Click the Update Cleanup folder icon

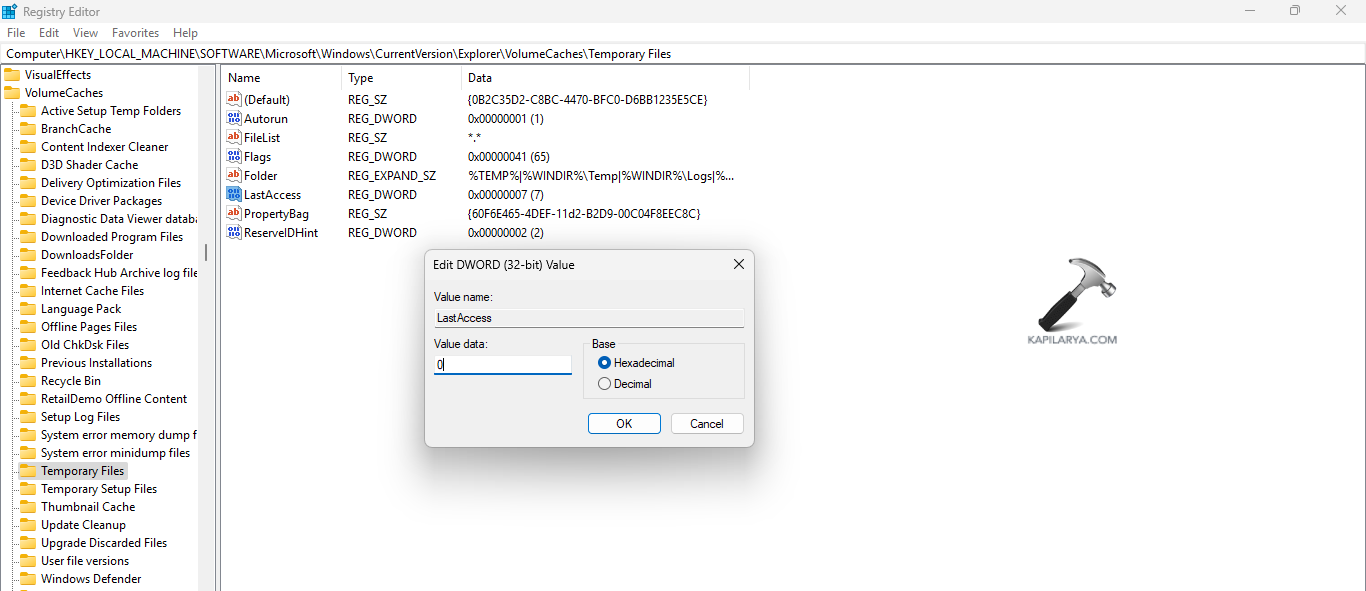(x=28, y=525)
